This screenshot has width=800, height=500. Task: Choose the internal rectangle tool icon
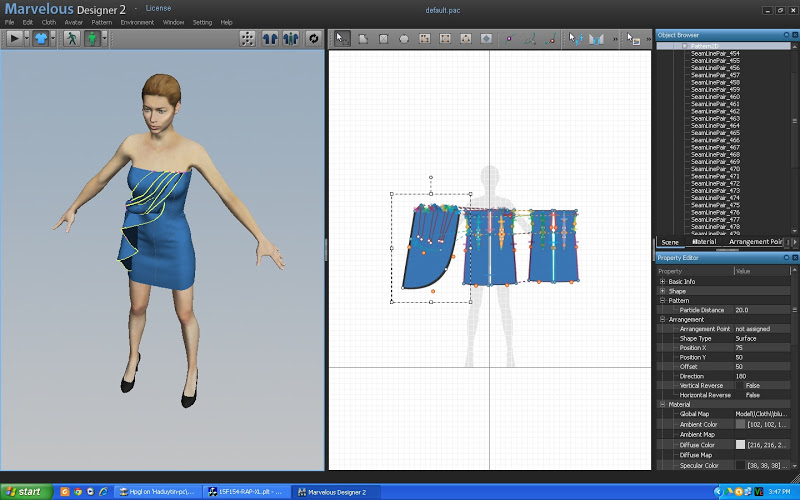point(445,39)
